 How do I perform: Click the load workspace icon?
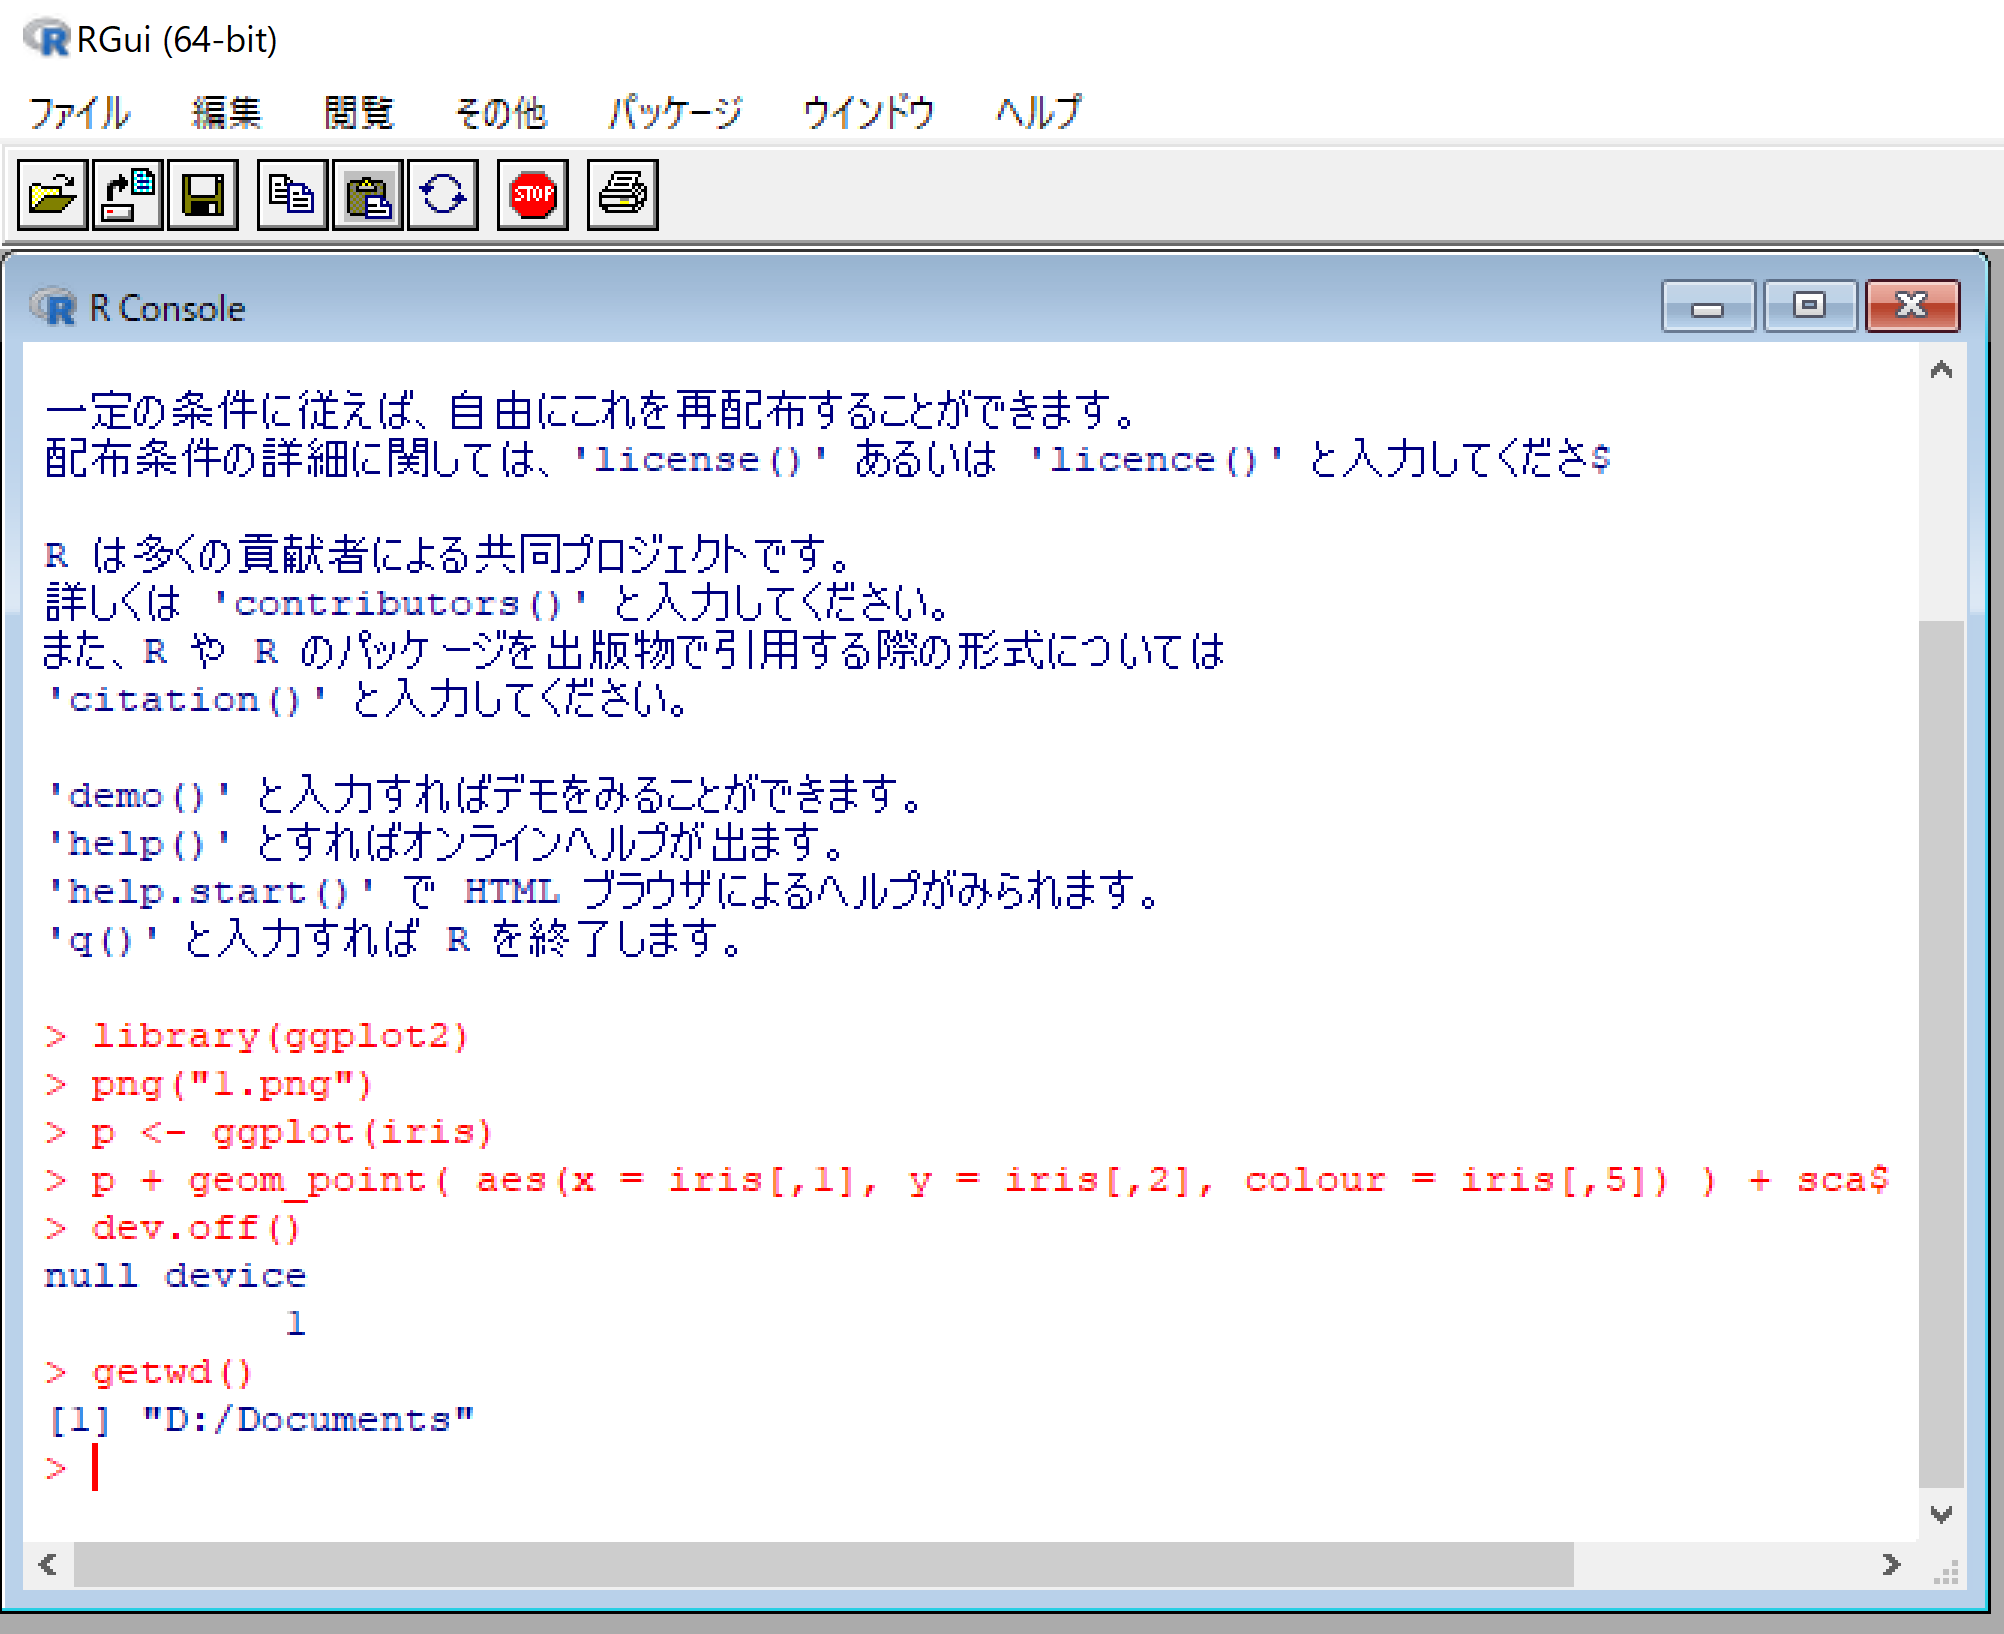(x=128, y=195)
